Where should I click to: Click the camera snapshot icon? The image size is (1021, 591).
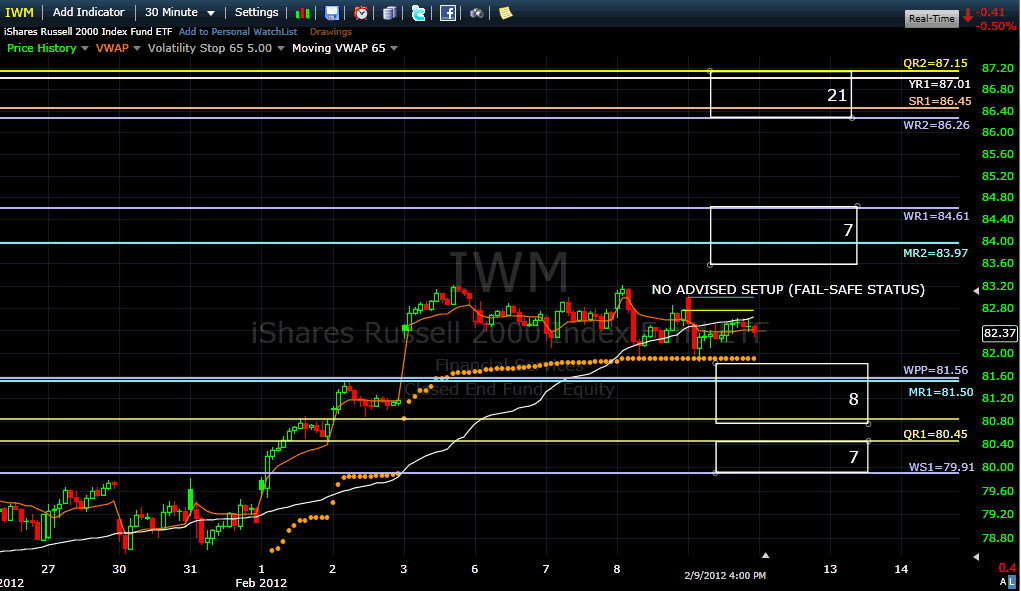[477, 13]
